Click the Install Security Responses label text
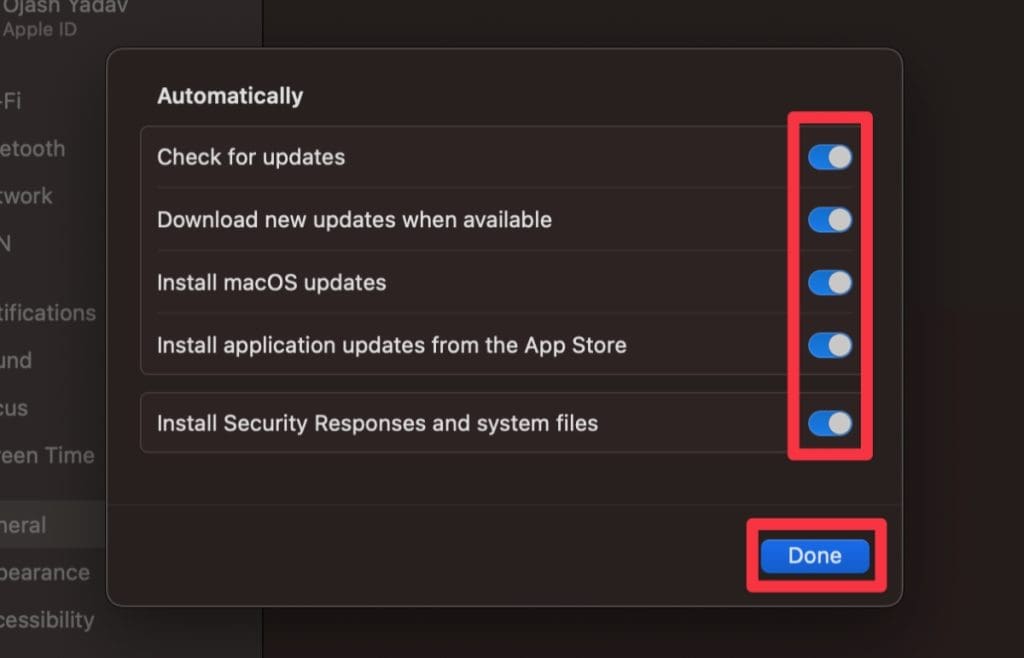Viewport: 1024px width, 658px height. 377,423
